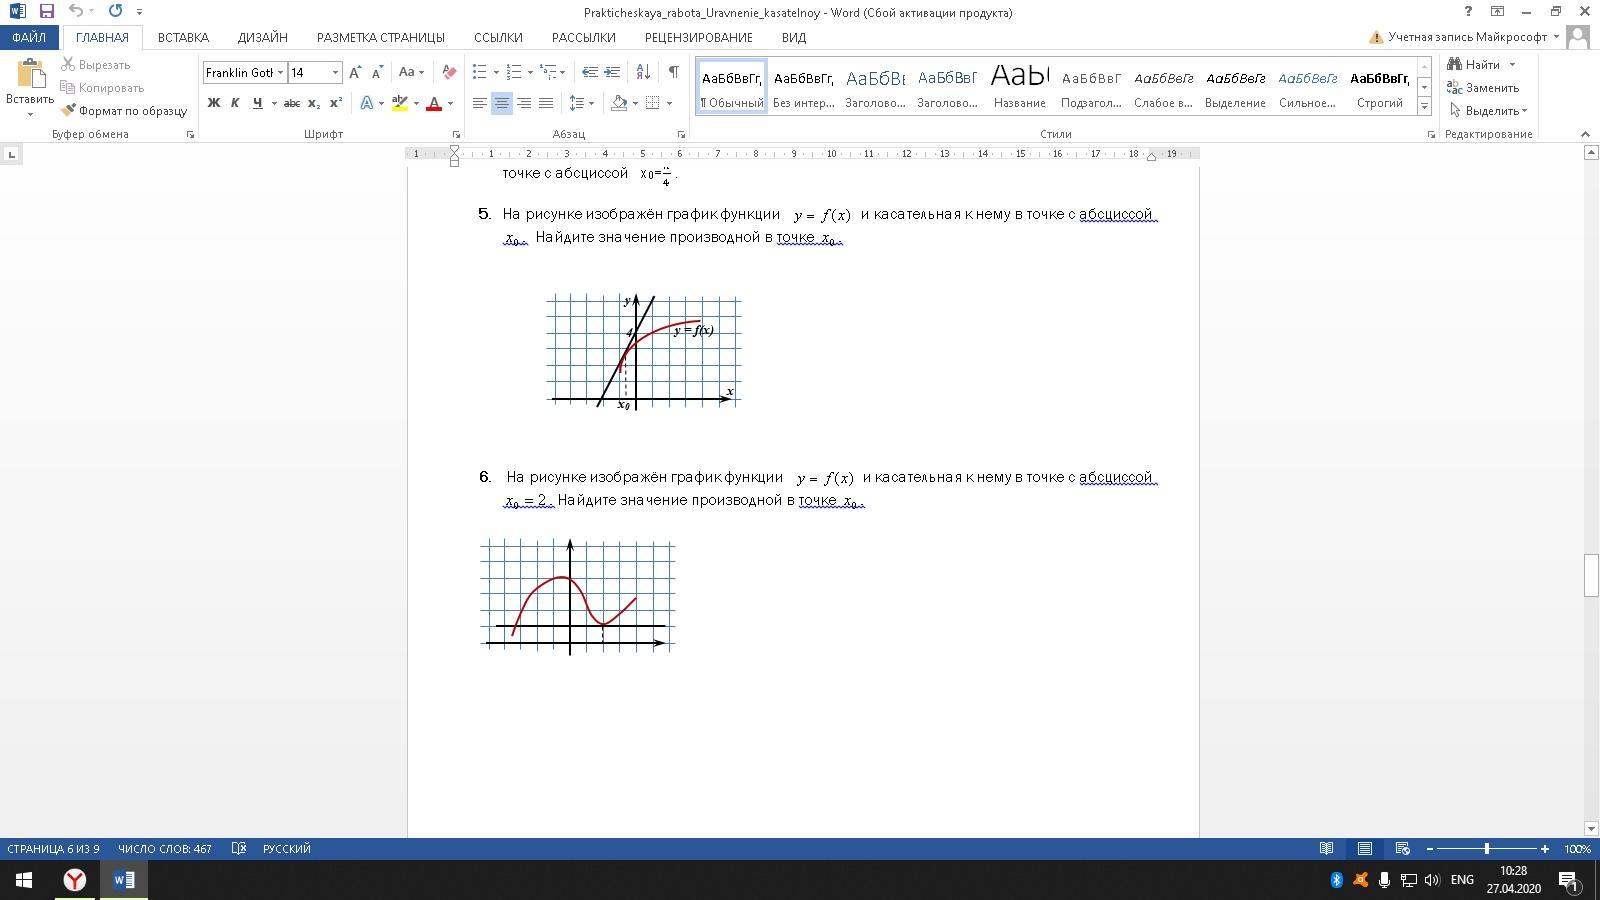The height and width of the screenshot is (900, 1600).
Task: Open the РАЗМЕТКА СТРАНИЦЫ tab
Action: pyautogui.click(x=381, y=37)
